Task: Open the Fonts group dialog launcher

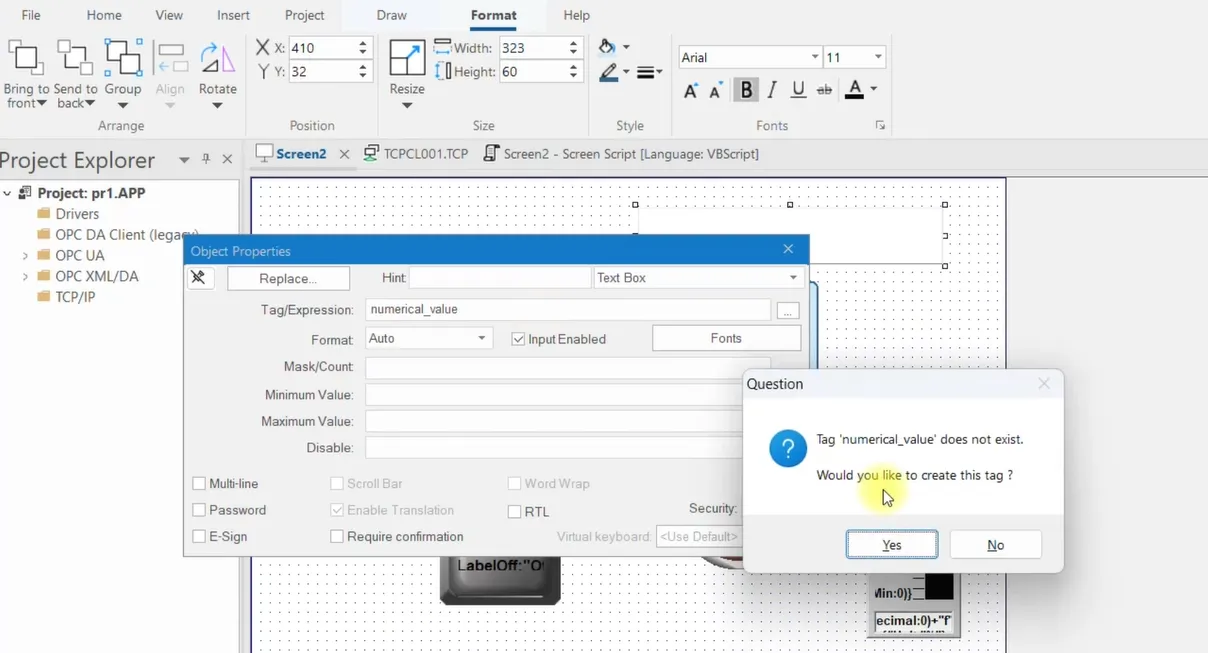Action: pos(880,125)
